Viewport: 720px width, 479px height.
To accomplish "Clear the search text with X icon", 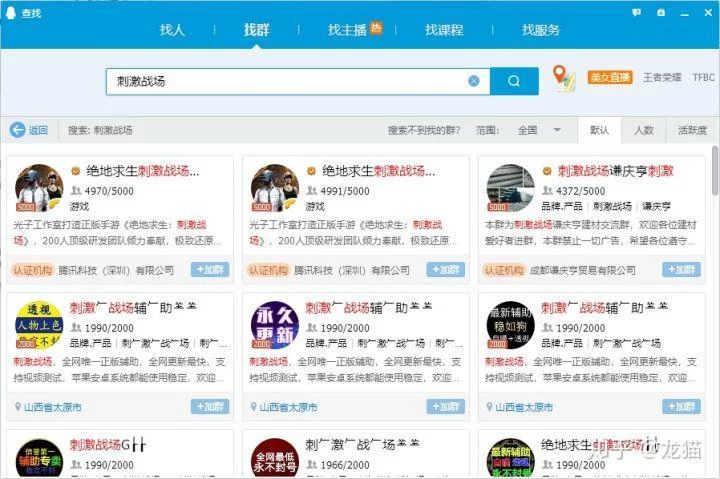I will [474, 81].
